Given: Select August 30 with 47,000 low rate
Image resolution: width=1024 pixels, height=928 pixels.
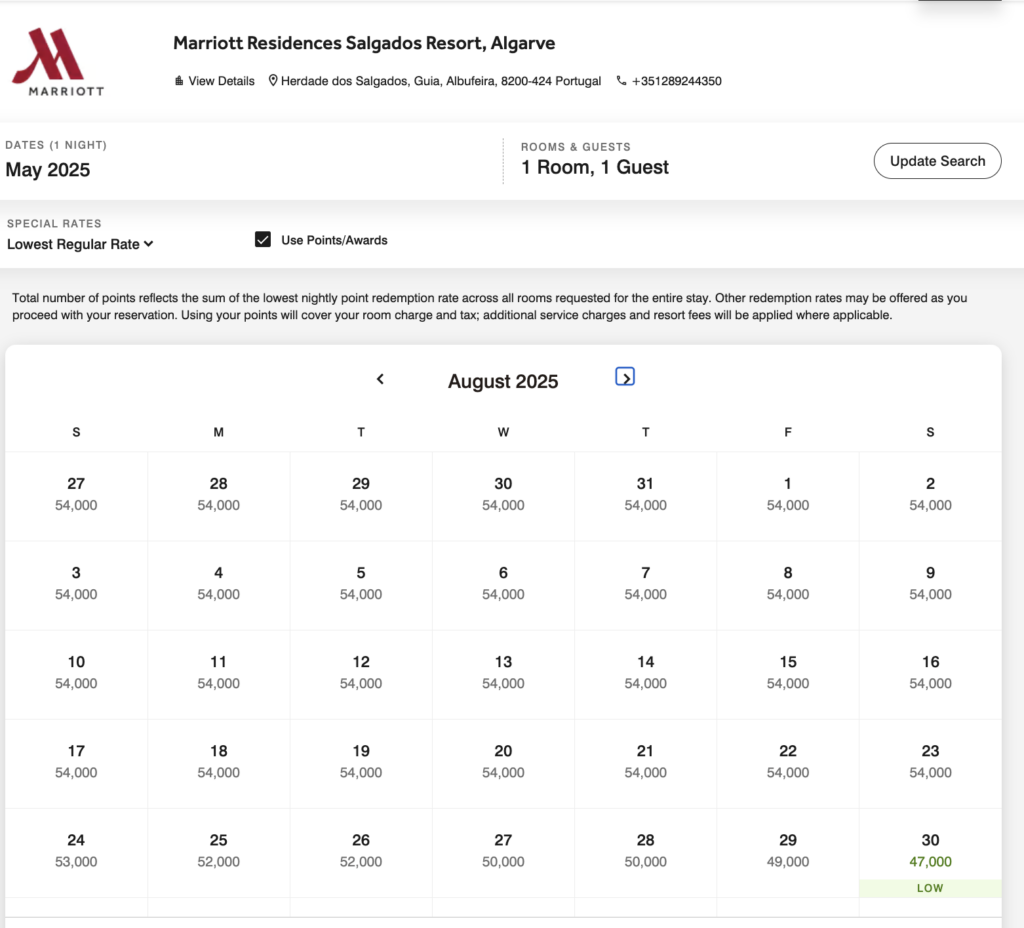Looking at the screenshot, I should 930,853.
